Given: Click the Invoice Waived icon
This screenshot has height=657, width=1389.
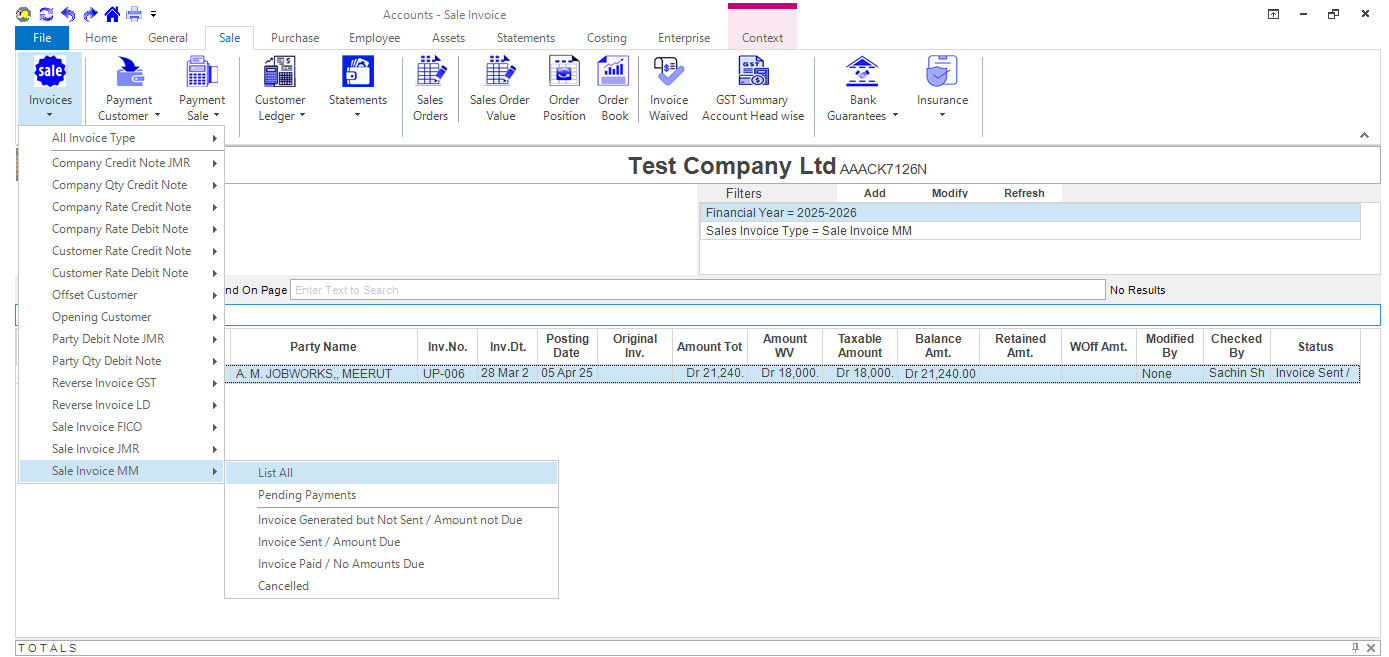Looking at the screenshot, I should [x=668, y=88].
